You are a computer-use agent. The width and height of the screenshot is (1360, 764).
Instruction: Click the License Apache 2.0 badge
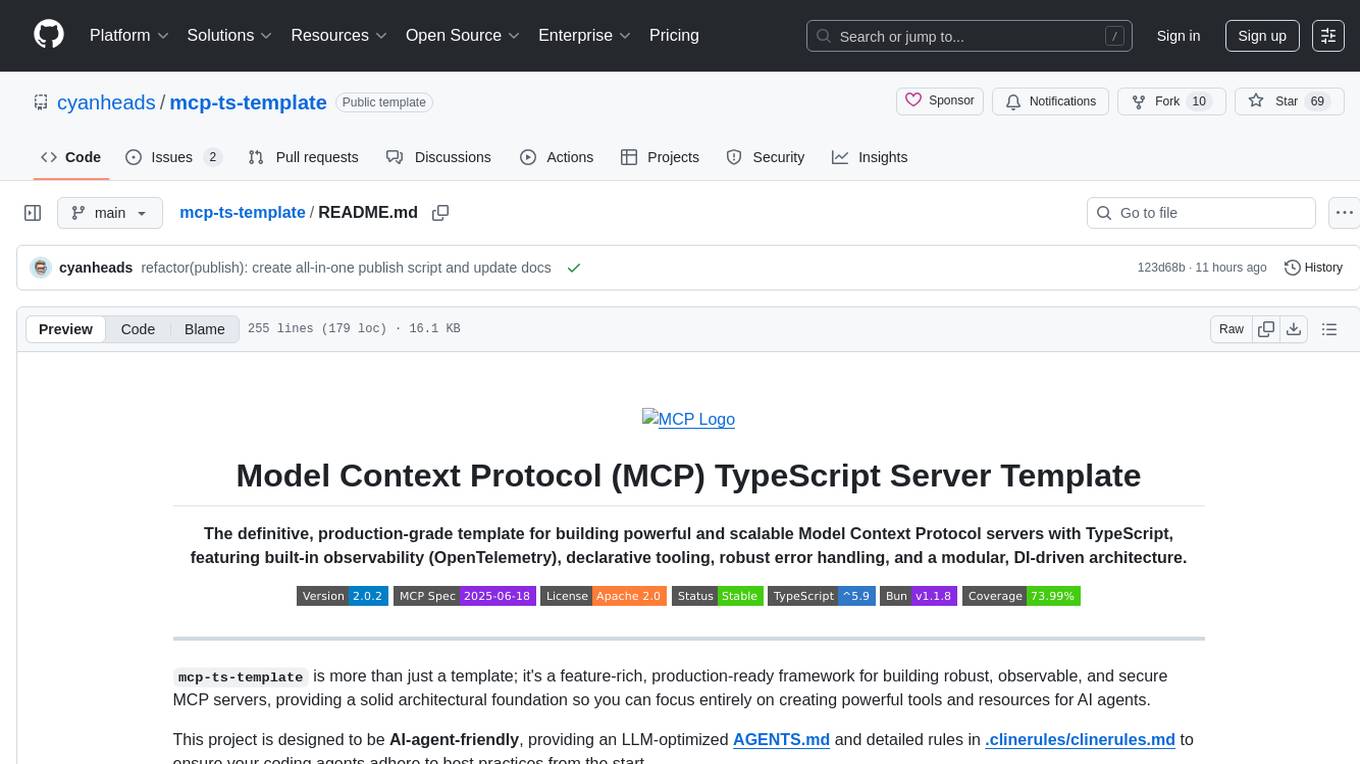tap(603, 596)
